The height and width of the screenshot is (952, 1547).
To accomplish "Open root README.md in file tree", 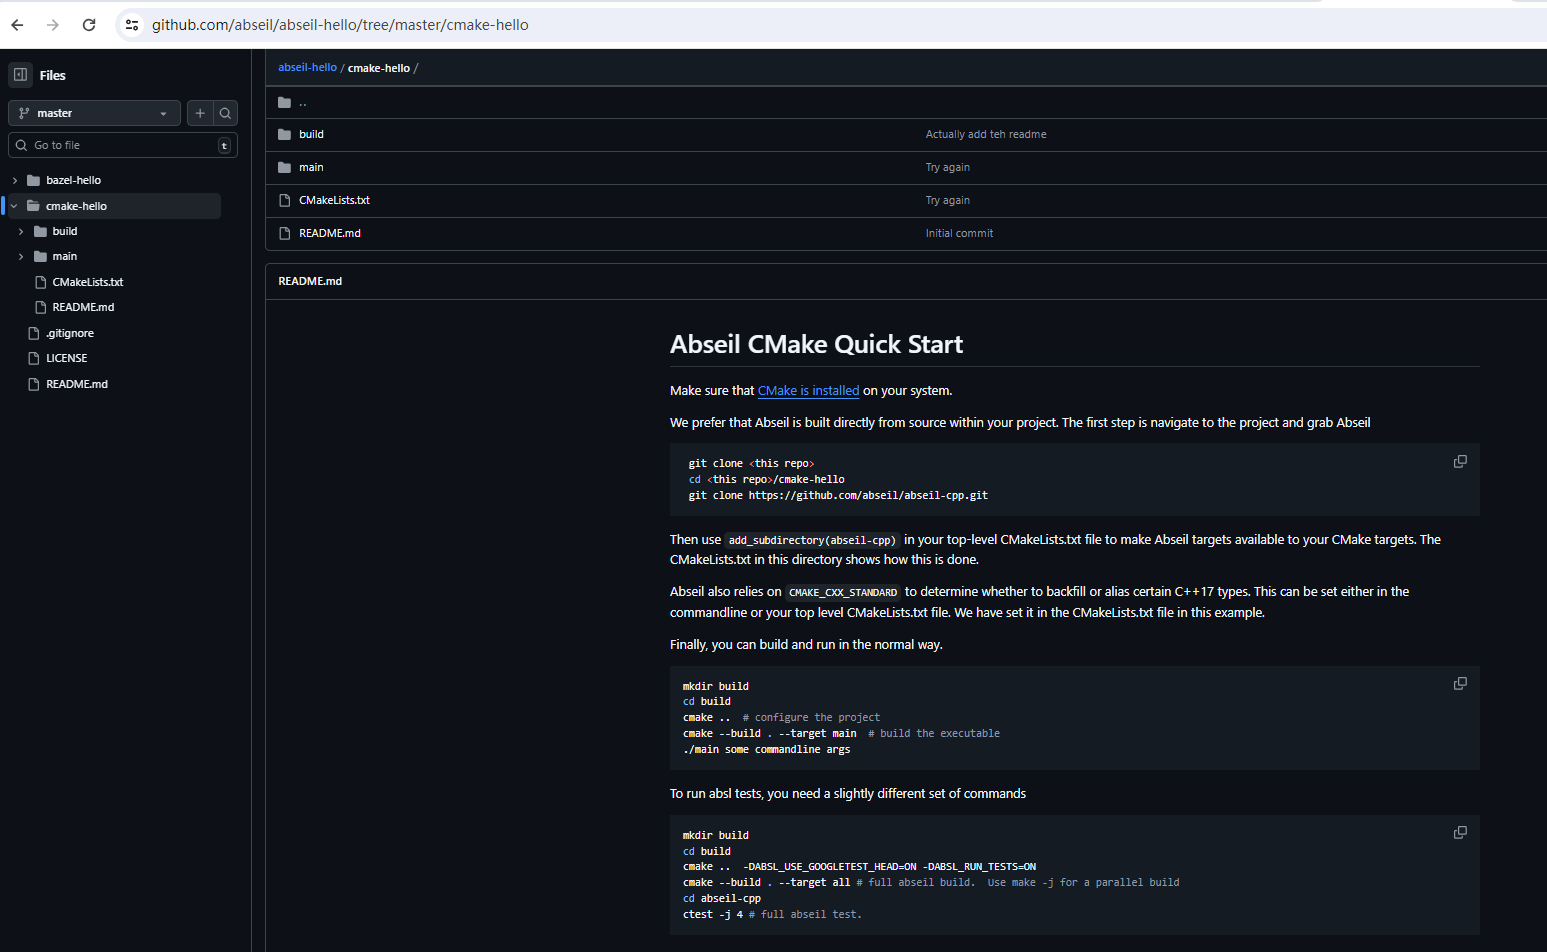I will tap(77, 385).
